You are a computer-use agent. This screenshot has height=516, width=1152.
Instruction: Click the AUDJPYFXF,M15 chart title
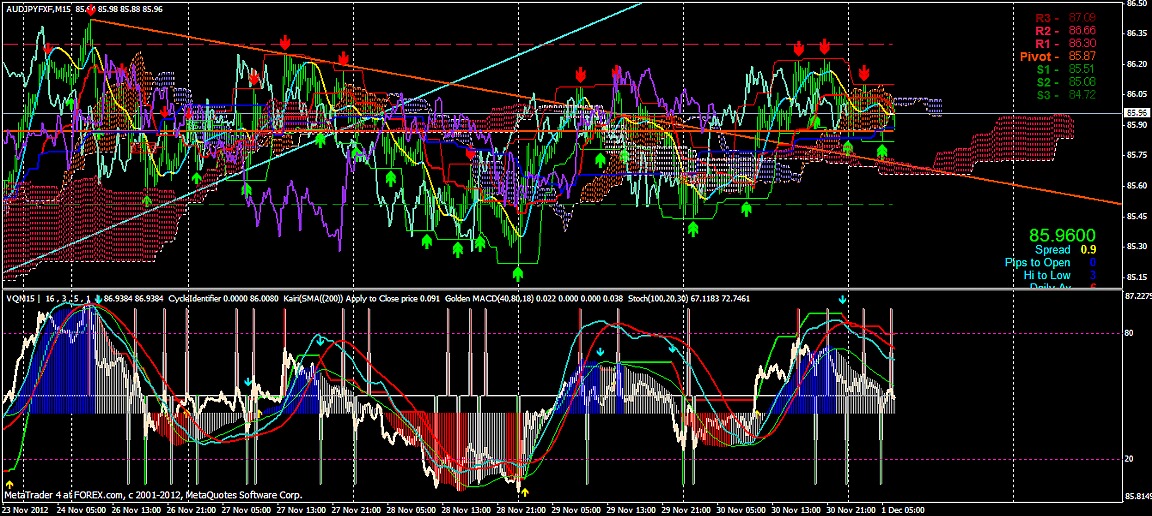coord(37,10)
